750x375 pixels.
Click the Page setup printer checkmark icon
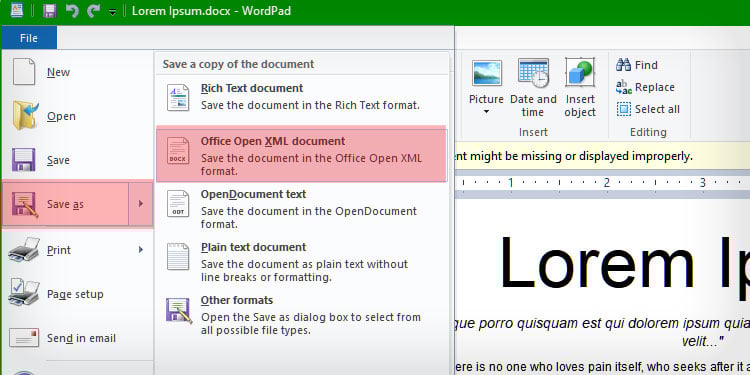(x=24, y=293)
